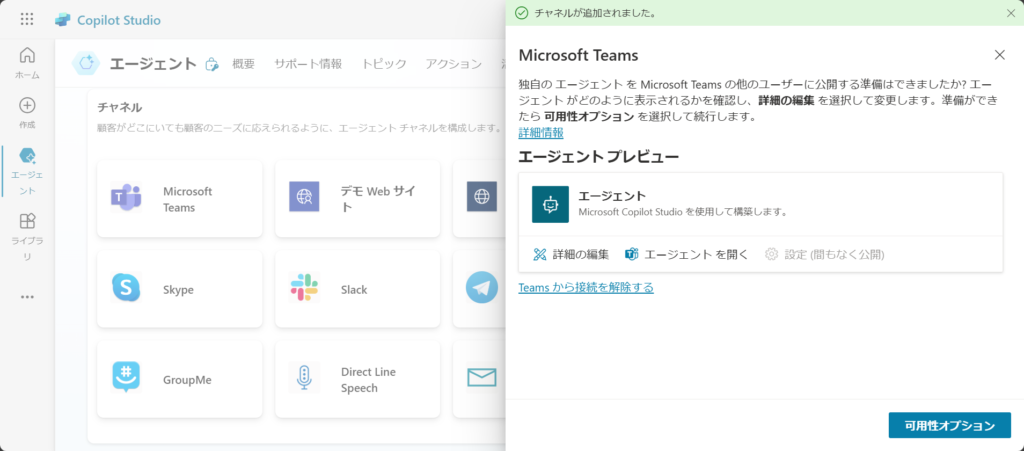
Task: Click 詳細の編集 in agent preview
Action: [x=571, y=254]
